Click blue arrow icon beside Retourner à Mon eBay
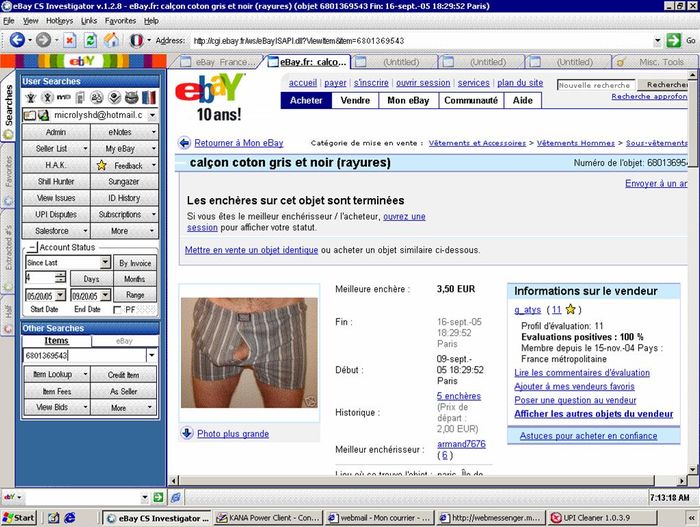 [x=184, y=143]
